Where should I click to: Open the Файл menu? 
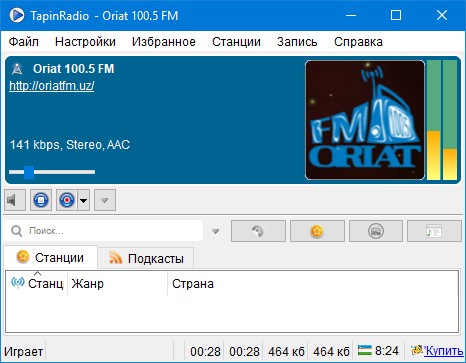[23, 42]
